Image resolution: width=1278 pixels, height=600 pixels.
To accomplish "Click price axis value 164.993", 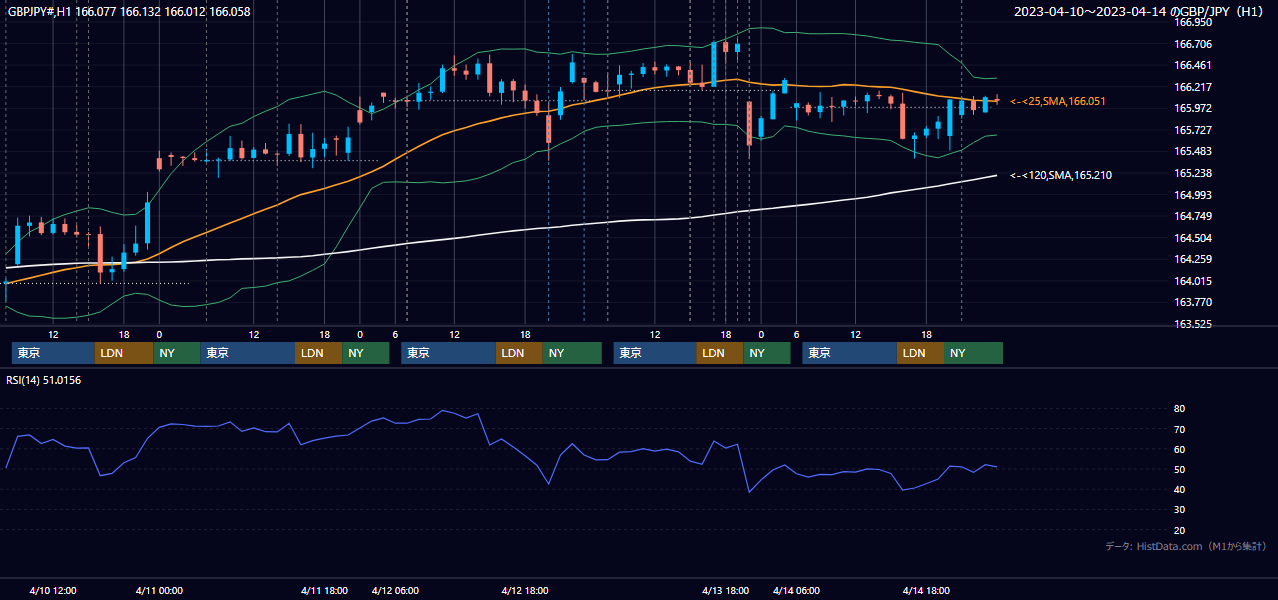I will pyautogui.click(x=1192, y=195).
